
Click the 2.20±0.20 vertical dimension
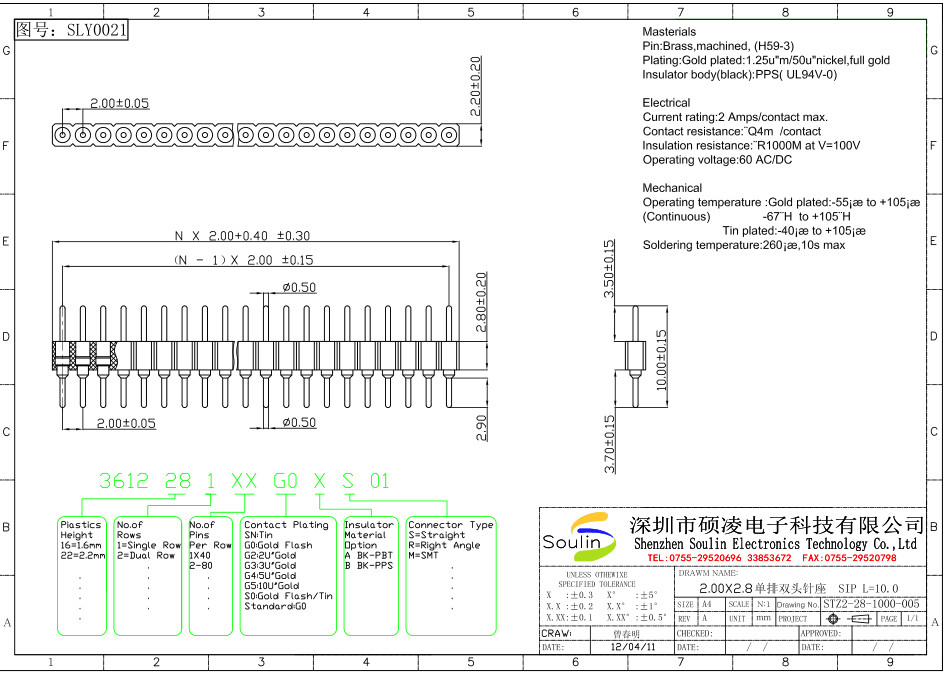(475, 86)
